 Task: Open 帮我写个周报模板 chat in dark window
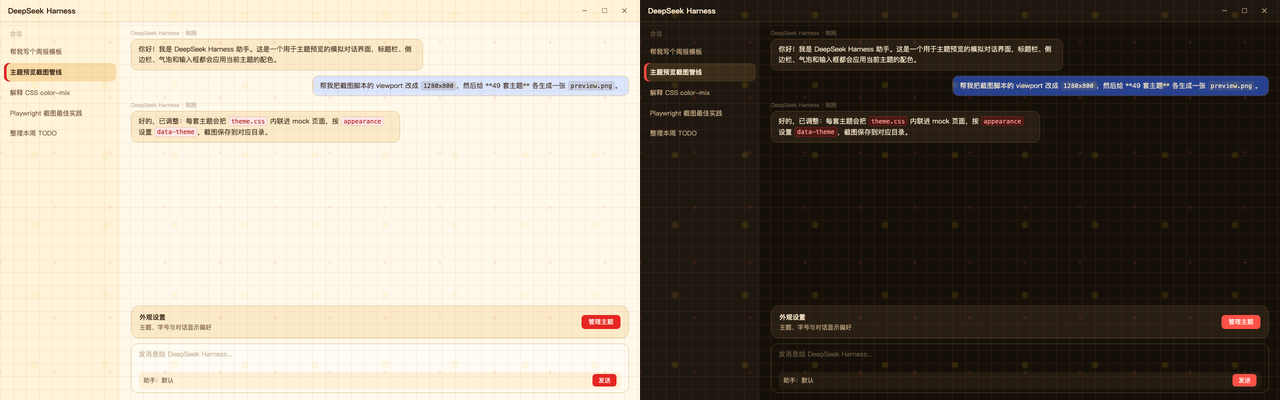tap(700, 51)
